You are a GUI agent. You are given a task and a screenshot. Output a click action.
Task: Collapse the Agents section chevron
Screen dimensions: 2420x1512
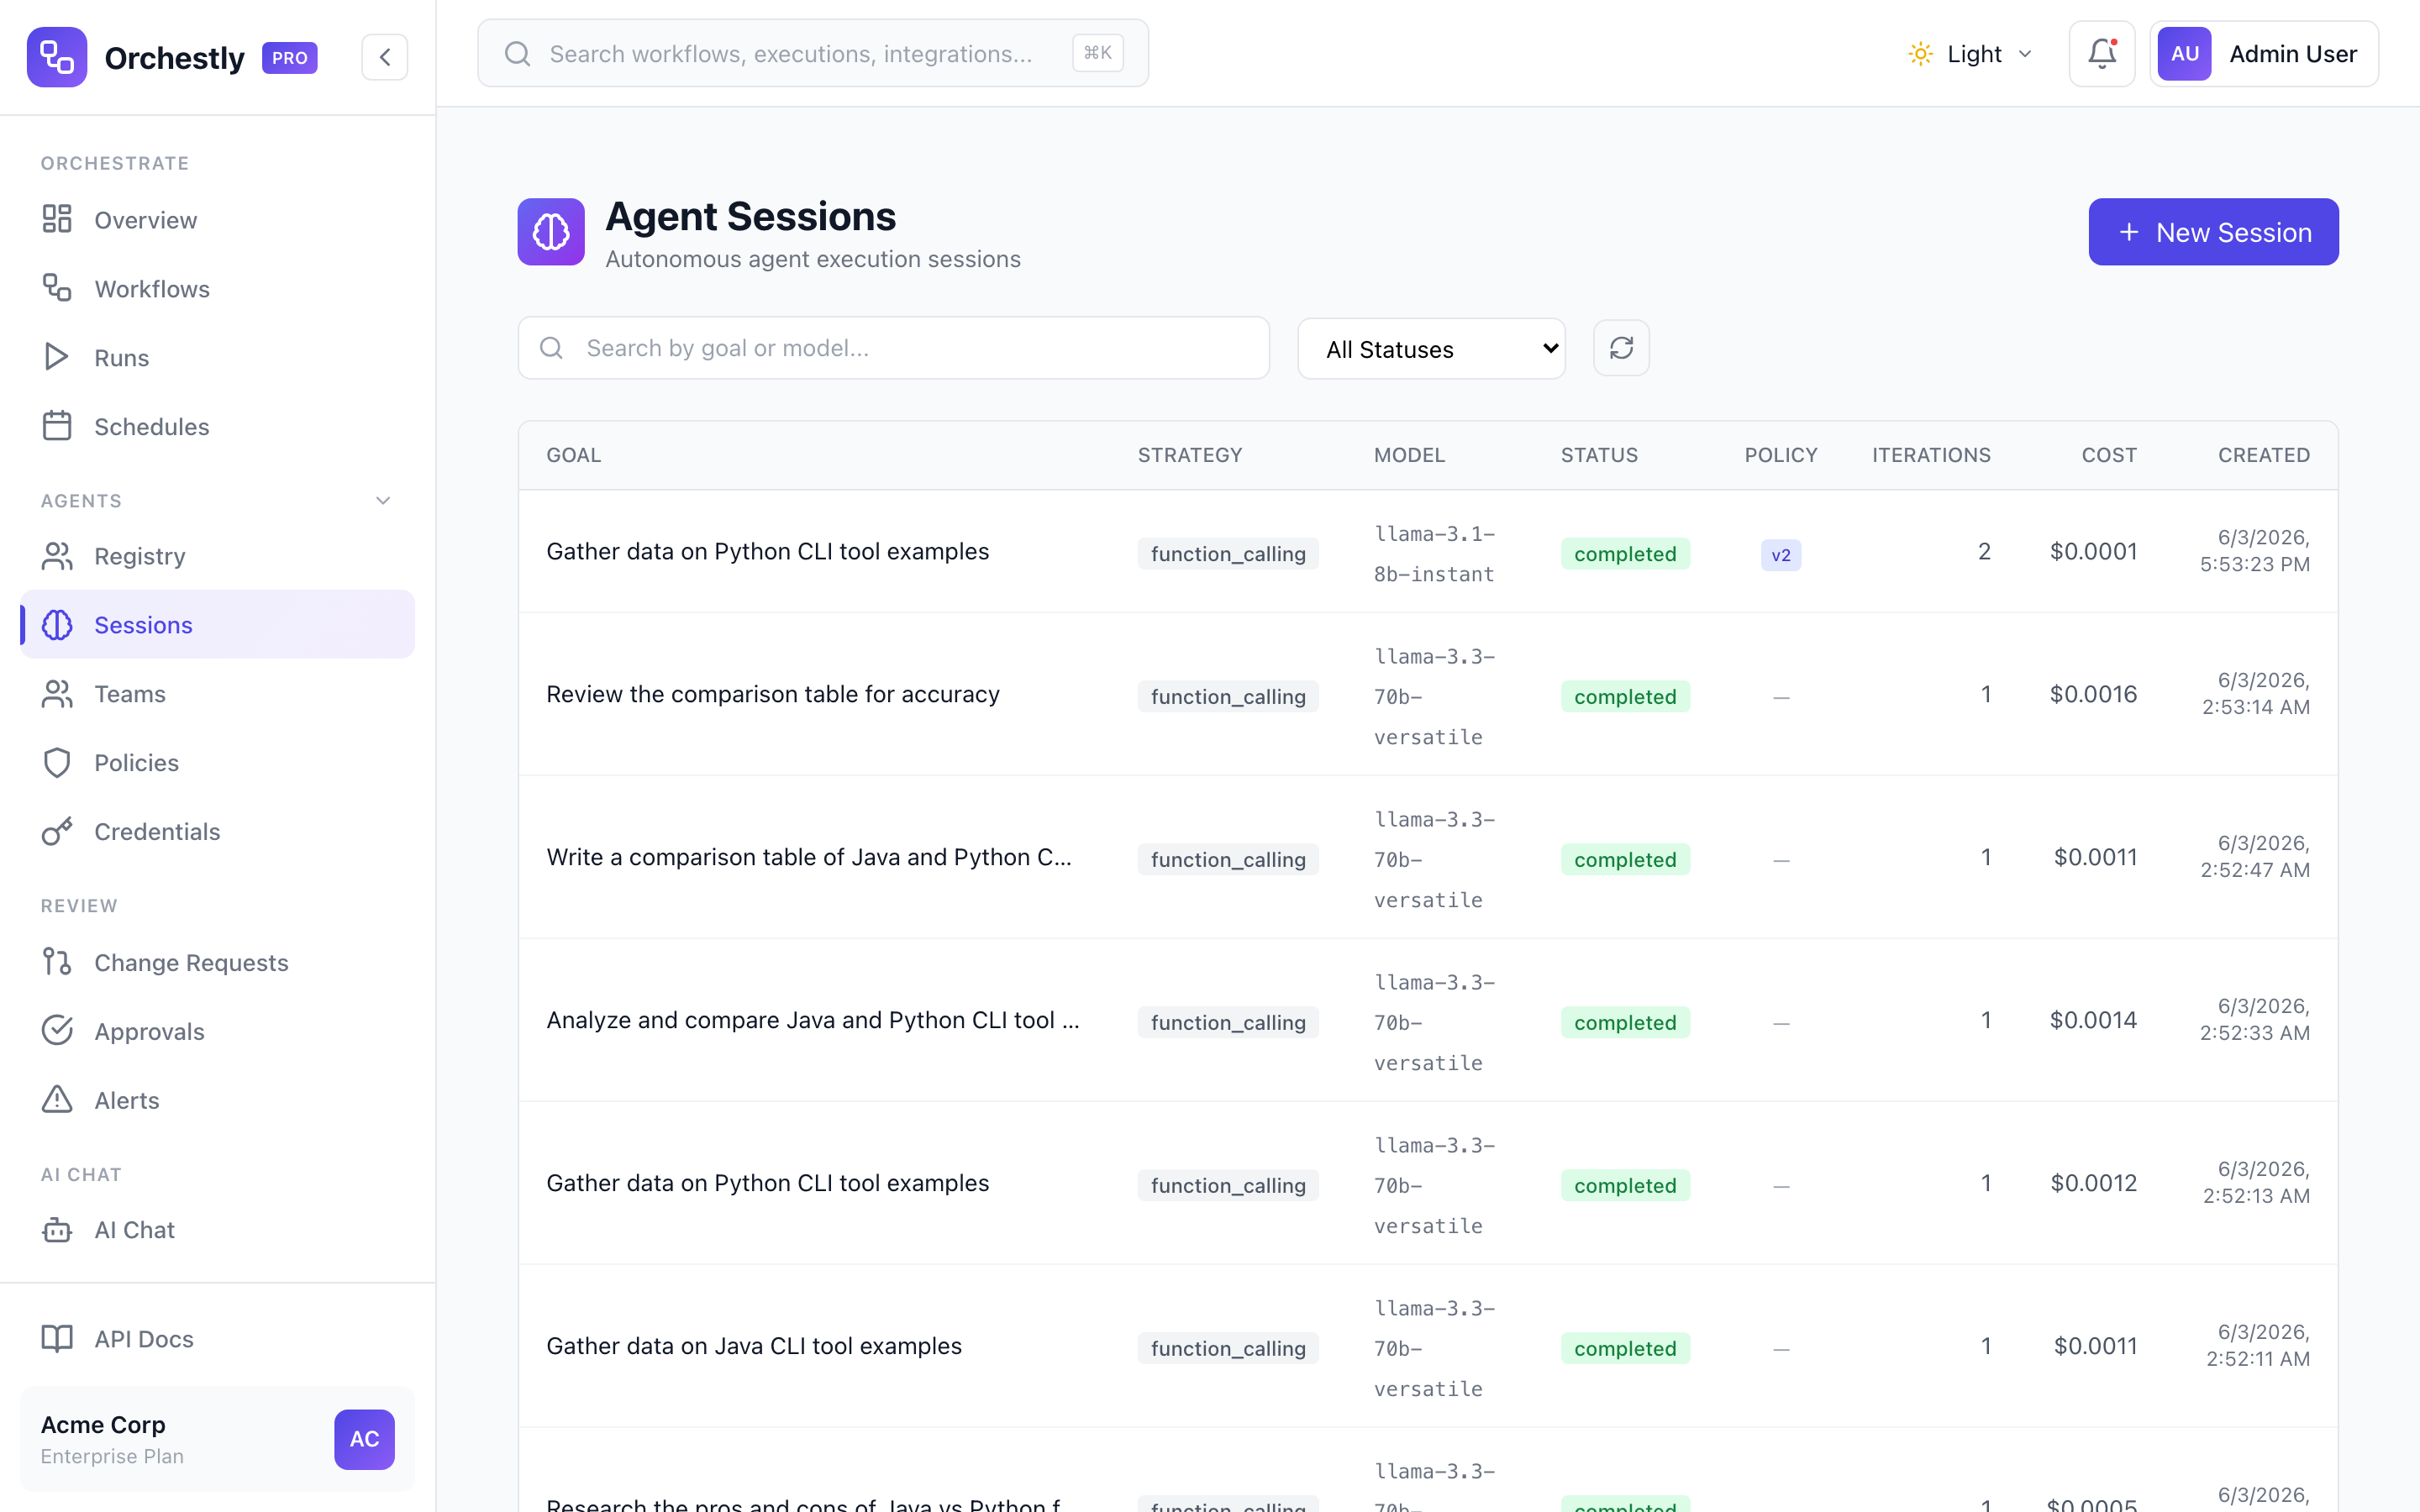383,501
